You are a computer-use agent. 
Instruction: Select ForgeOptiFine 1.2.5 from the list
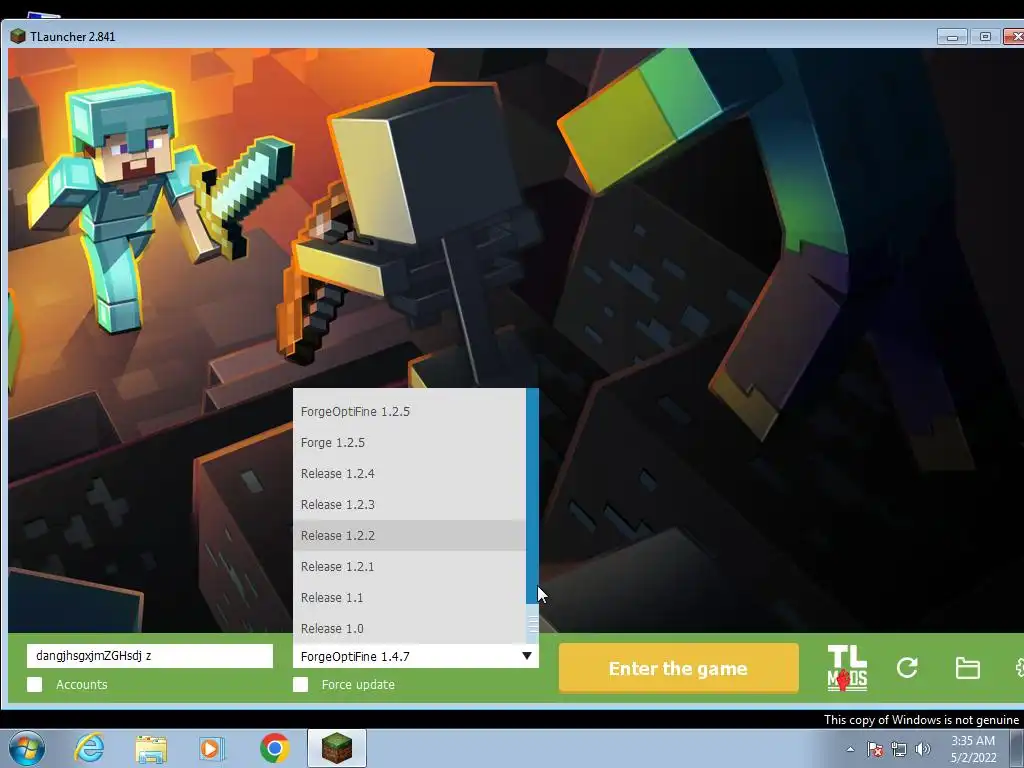409,411
